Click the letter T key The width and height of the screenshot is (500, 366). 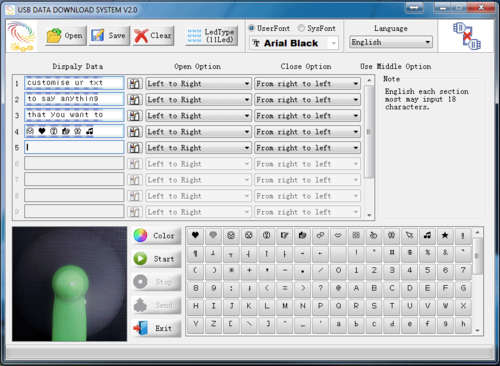pos(392,306)
